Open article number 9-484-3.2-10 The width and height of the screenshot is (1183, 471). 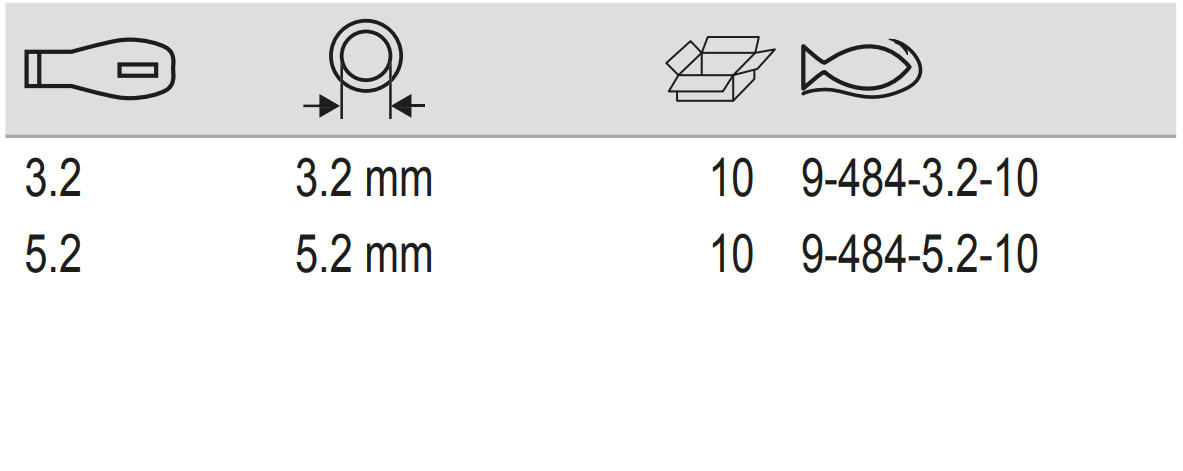point(919,181)
